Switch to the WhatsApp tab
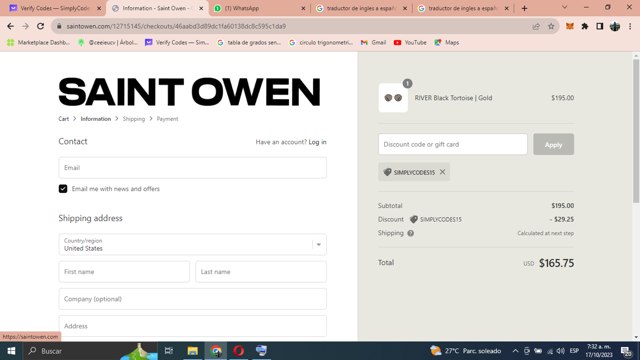Image resolution: width=640 pixels, height=360 pixels. coord(259,8)
